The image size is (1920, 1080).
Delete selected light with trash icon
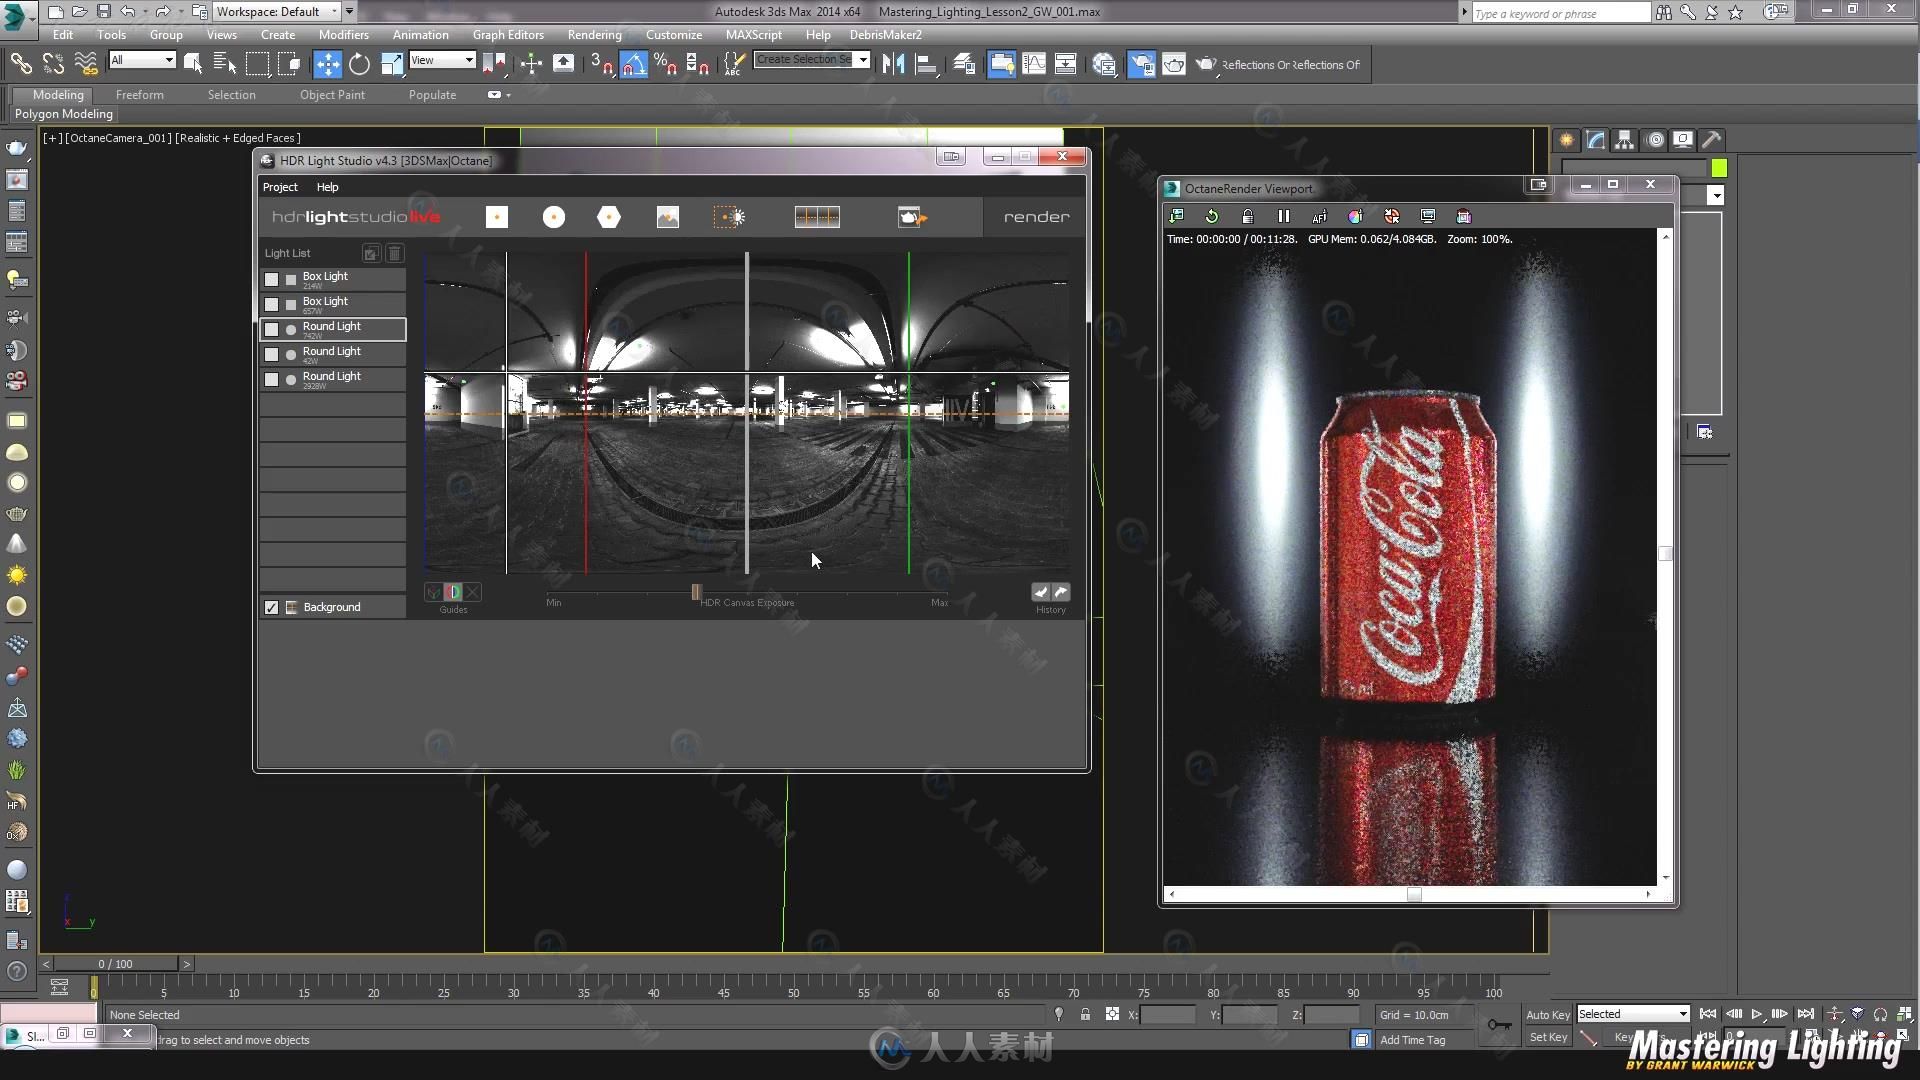click(x=394, y=254)
